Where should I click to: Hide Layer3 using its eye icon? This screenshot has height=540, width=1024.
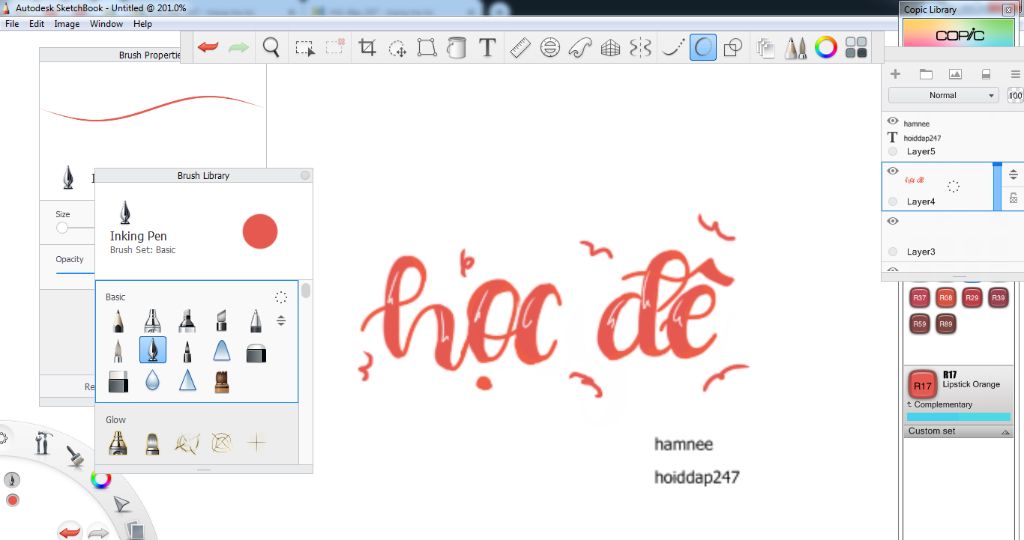893,221
